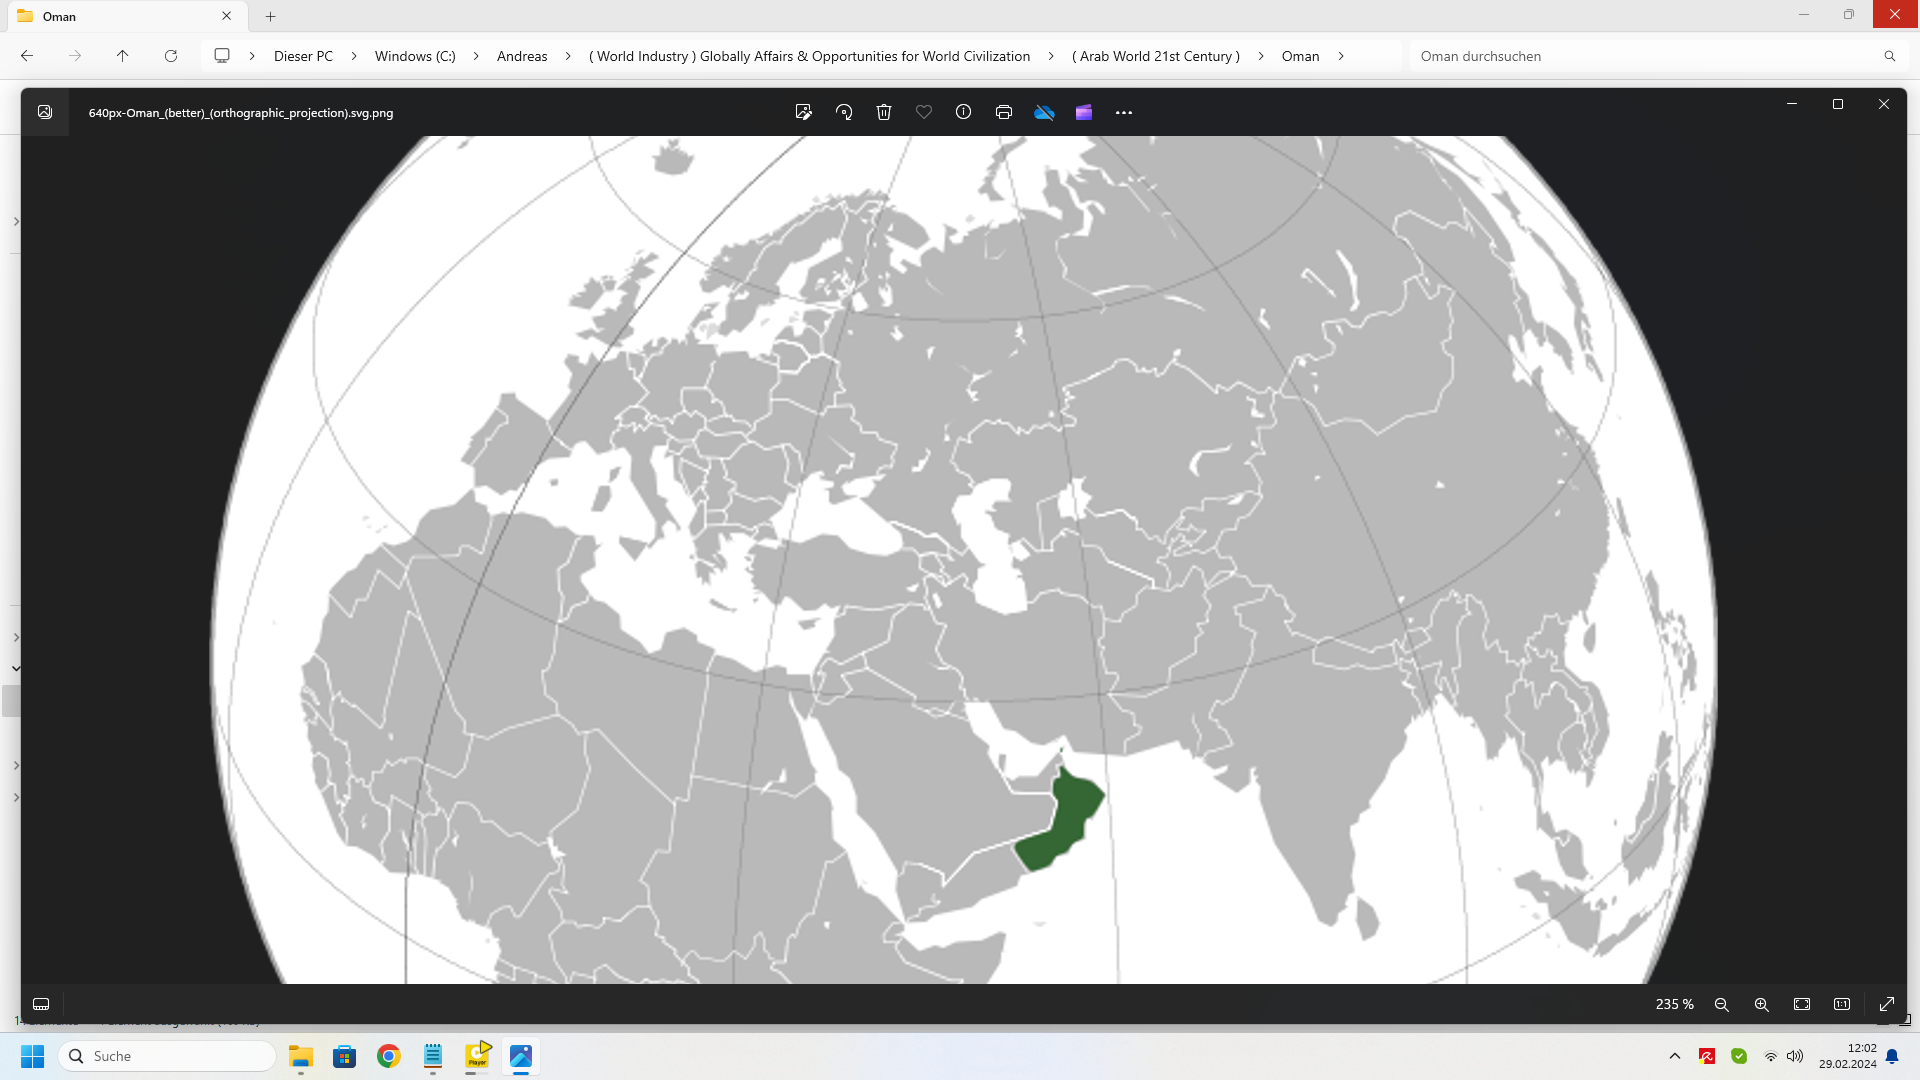Click the PC monitor icon in address bar
Screen dimensions: 1920x1080
(222, 56)
